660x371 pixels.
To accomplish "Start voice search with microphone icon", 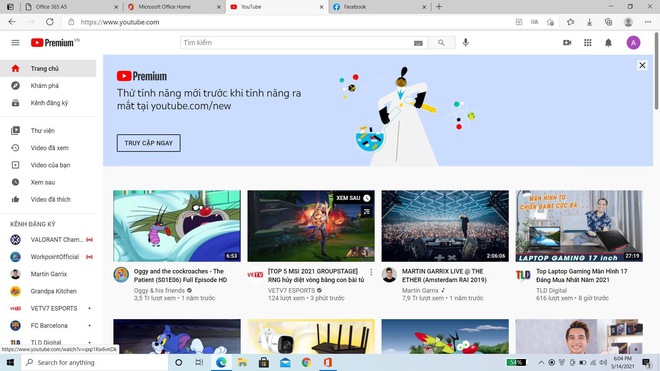I will 466,43.
